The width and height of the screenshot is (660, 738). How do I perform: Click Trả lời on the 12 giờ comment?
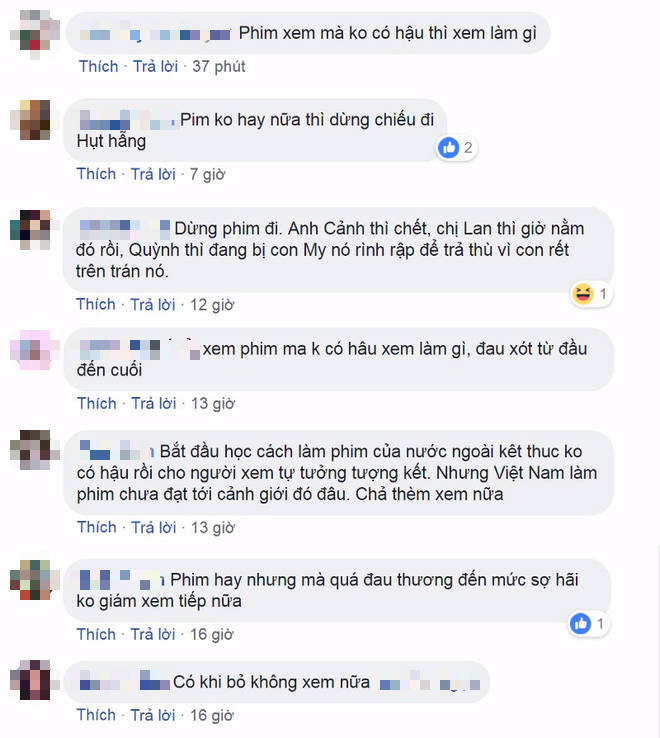click(x=153, y=305)
